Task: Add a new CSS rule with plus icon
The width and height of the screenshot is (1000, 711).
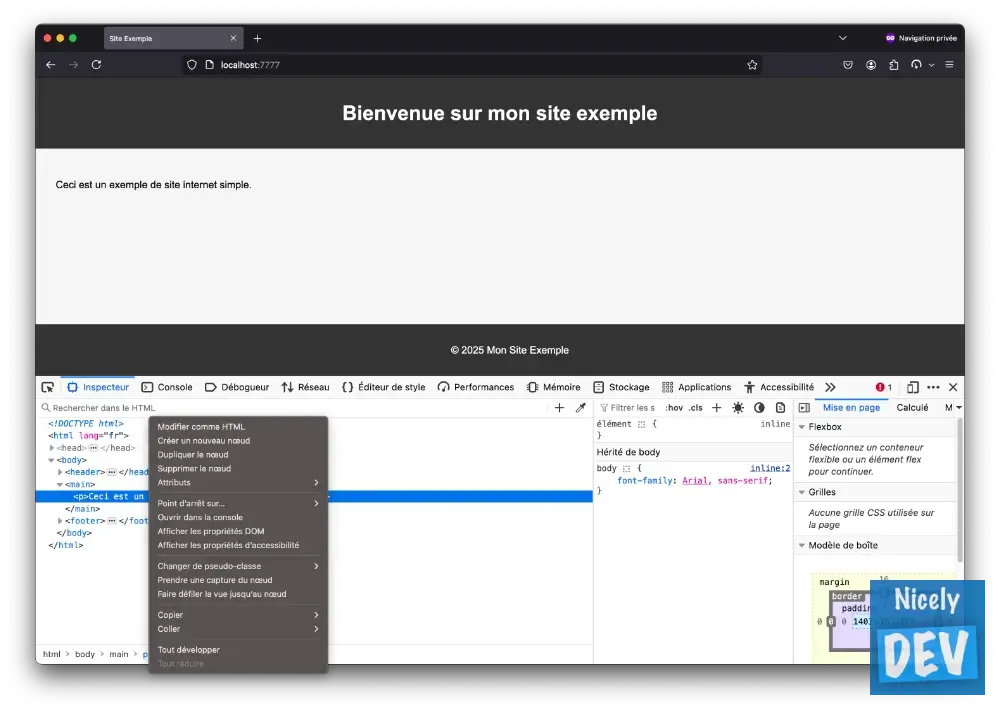Action: tap(716, 407)
